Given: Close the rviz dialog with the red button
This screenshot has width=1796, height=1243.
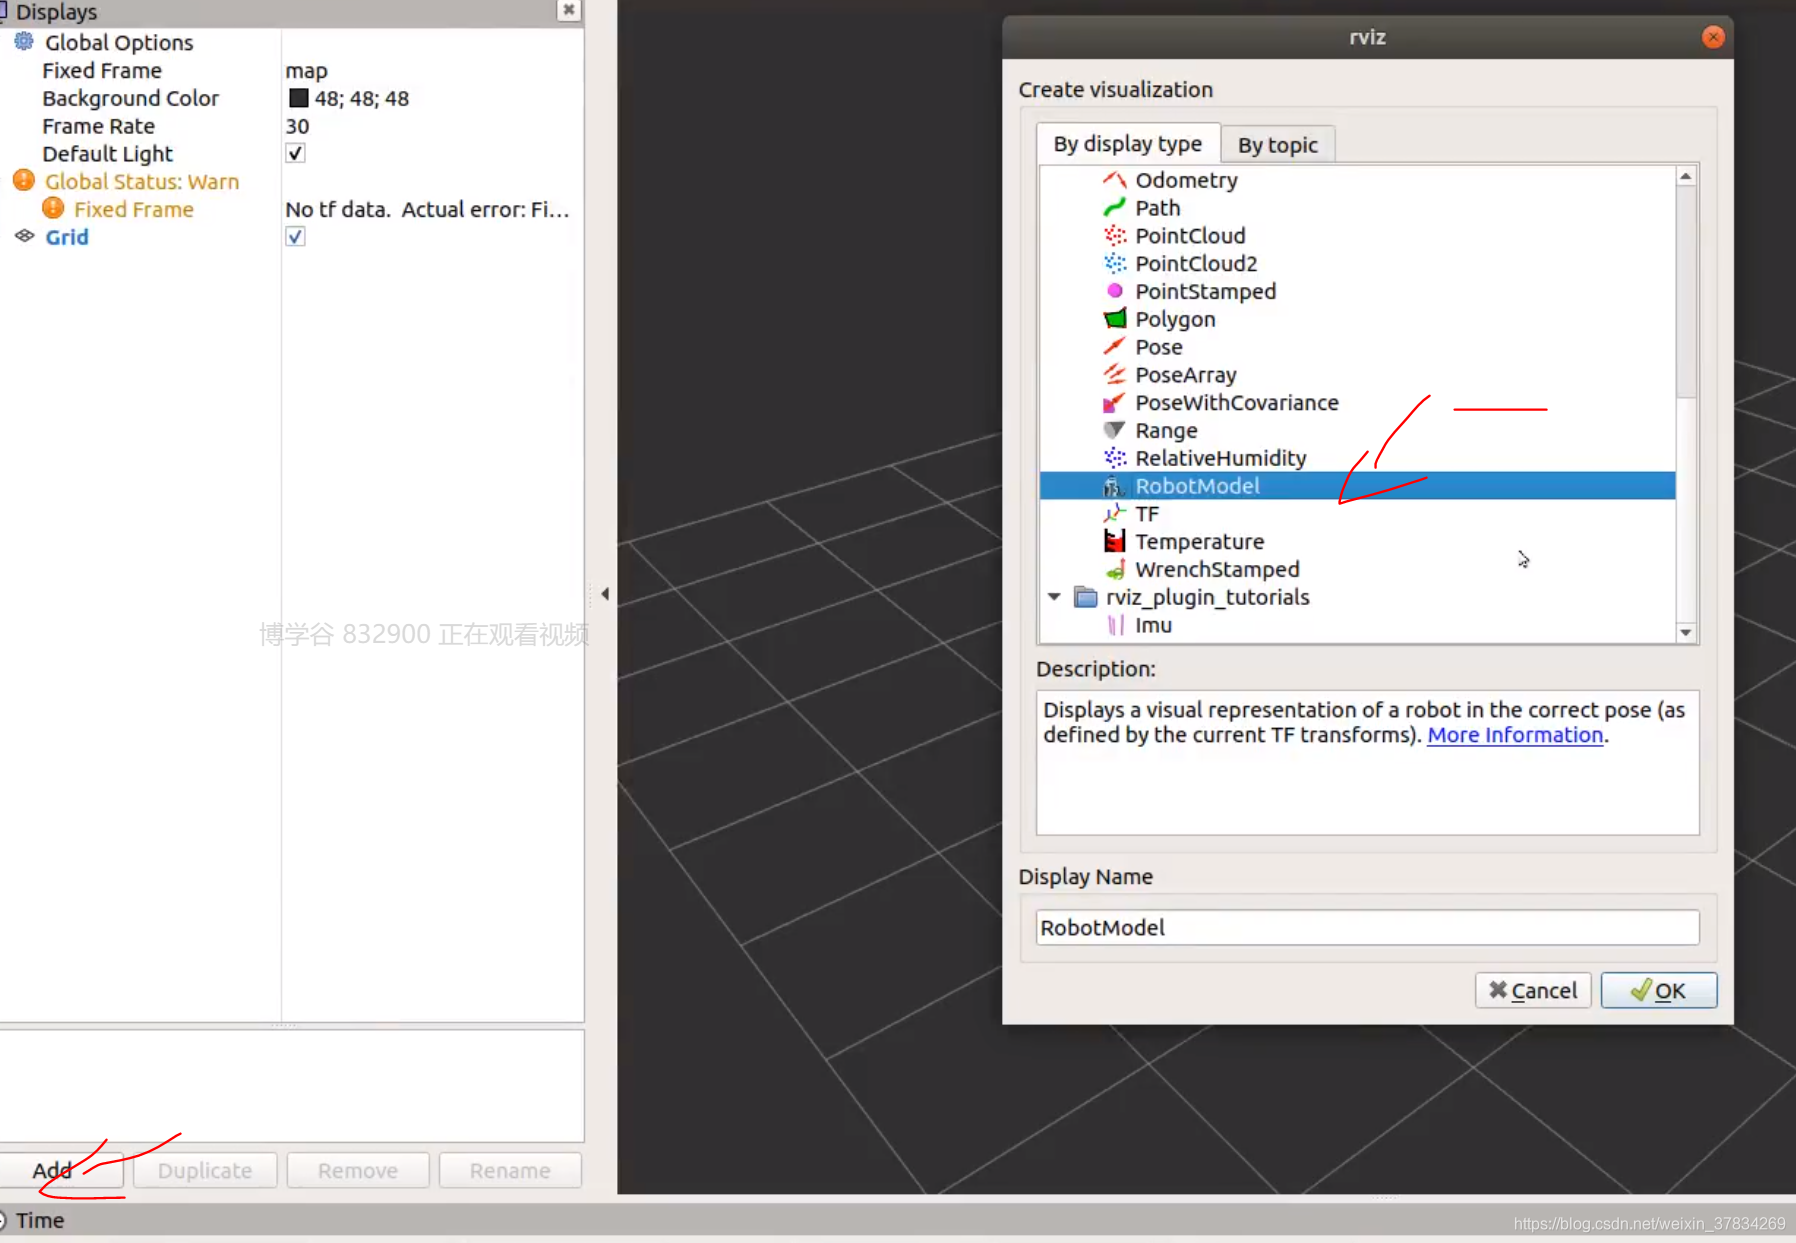Looking at the screenshot, I should pos(1712,37).
